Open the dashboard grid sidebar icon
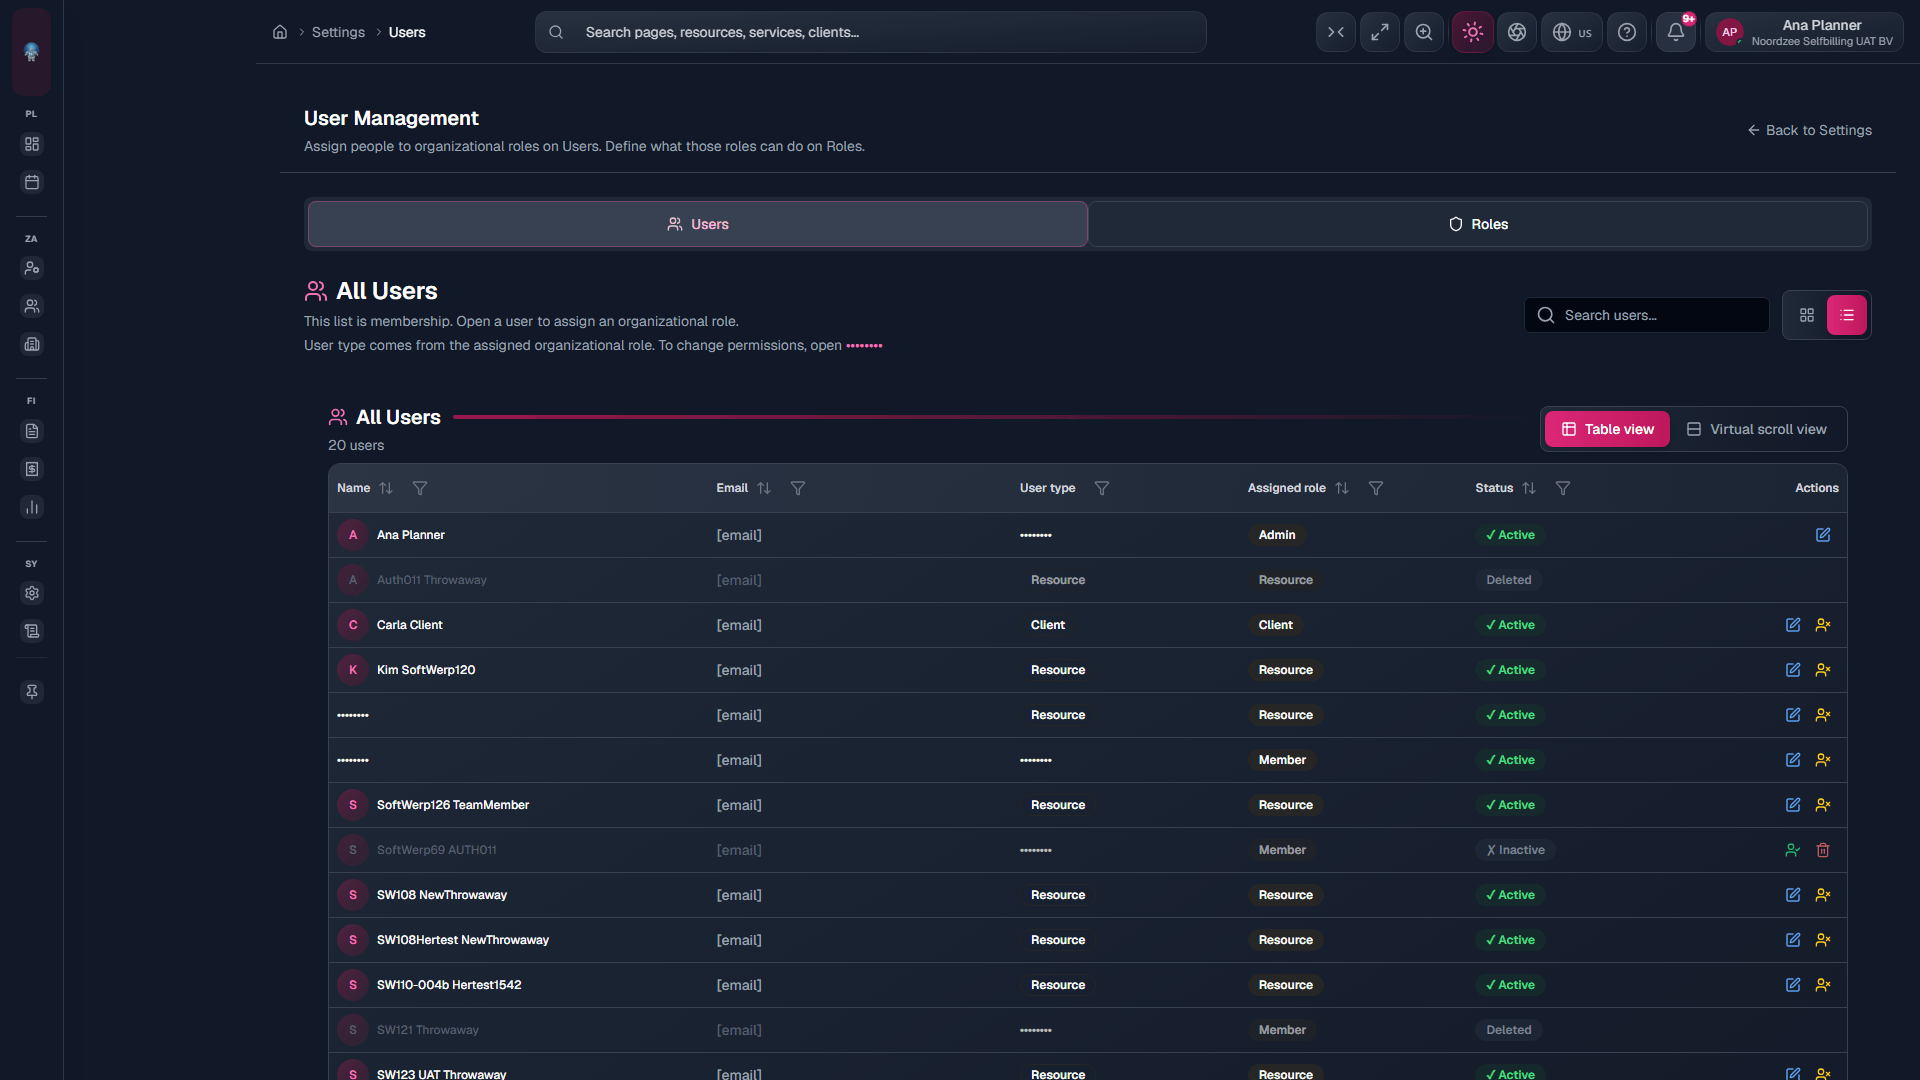 pos(32,144)
